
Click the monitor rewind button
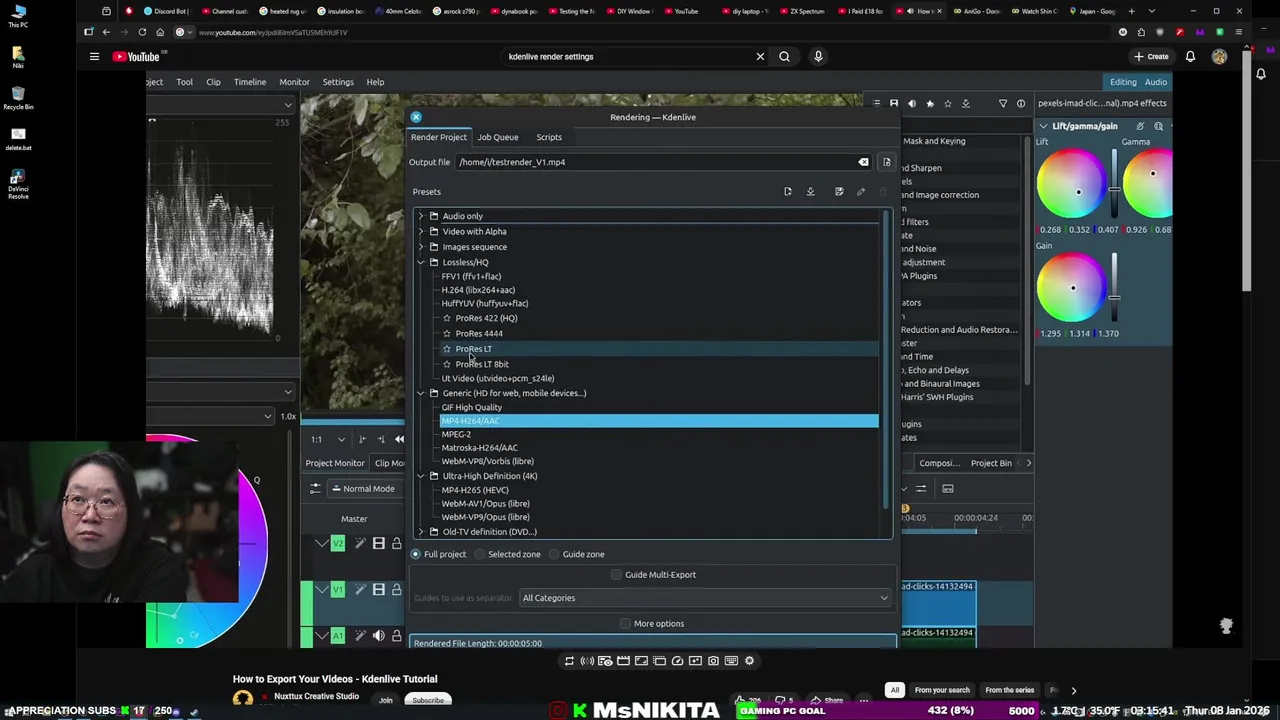coord(399,439)
